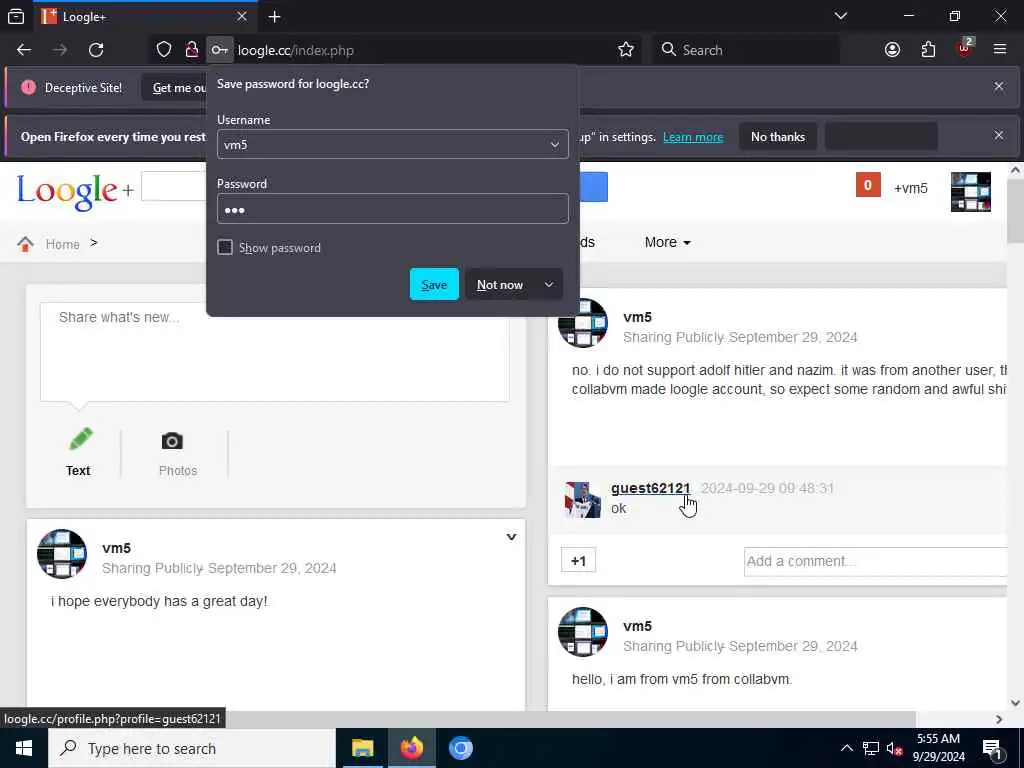The height and width of the screenshot is (768, 1024).
Task: Open the Not now dropdown arrow
Action: tap(549, 284)
